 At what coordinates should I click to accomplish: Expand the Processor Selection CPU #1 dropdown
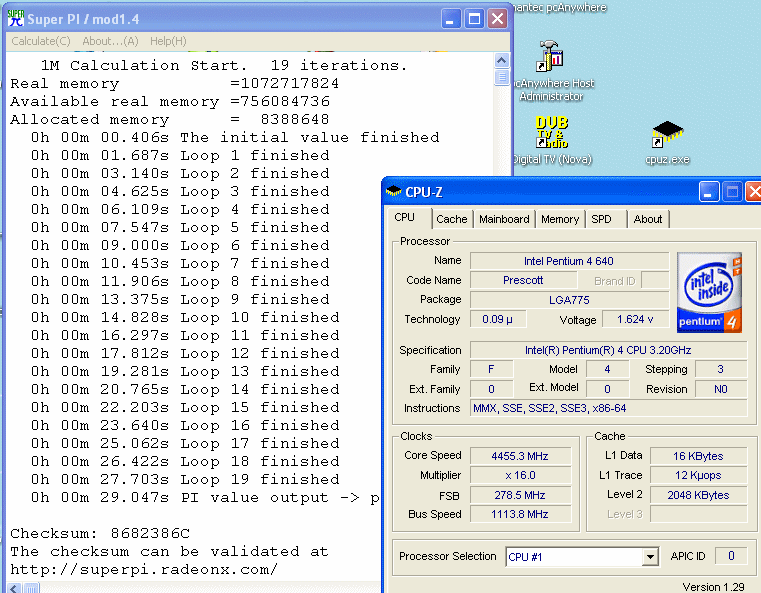650,557
